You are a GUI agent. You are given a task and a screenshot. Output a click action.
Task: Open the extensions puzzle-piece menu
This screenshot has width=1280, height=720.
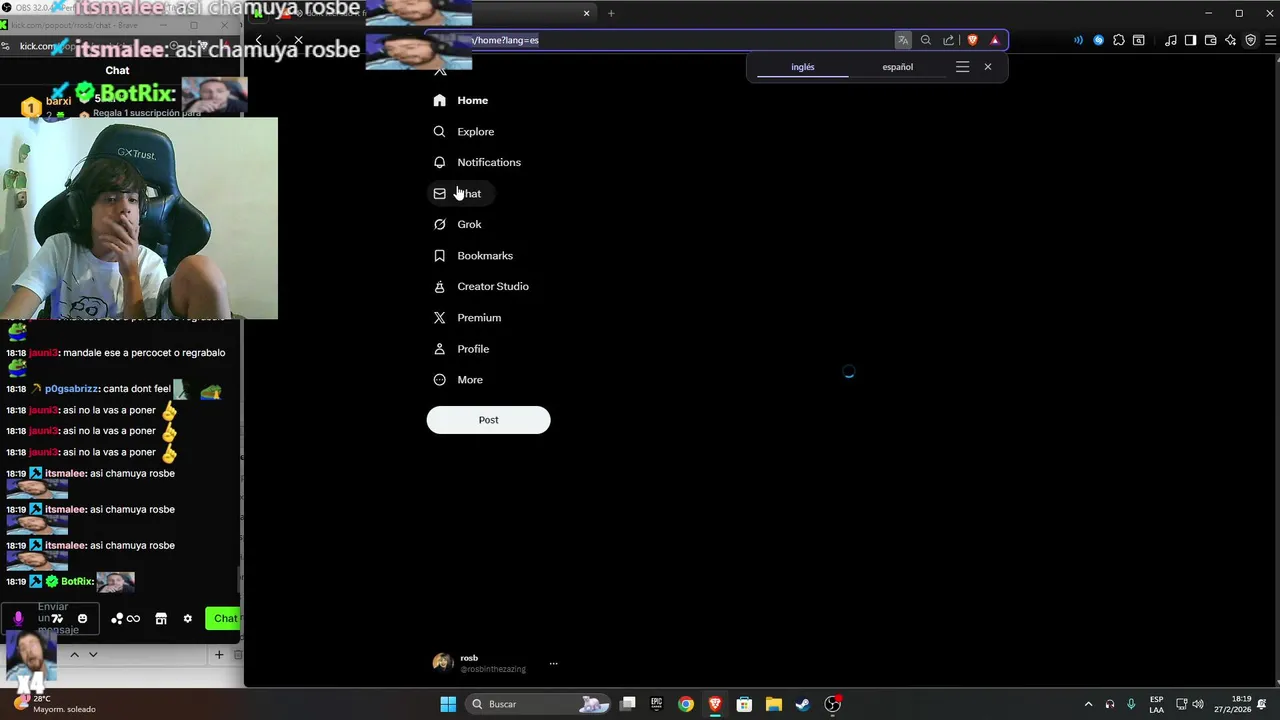click(x=1119, y=40)
